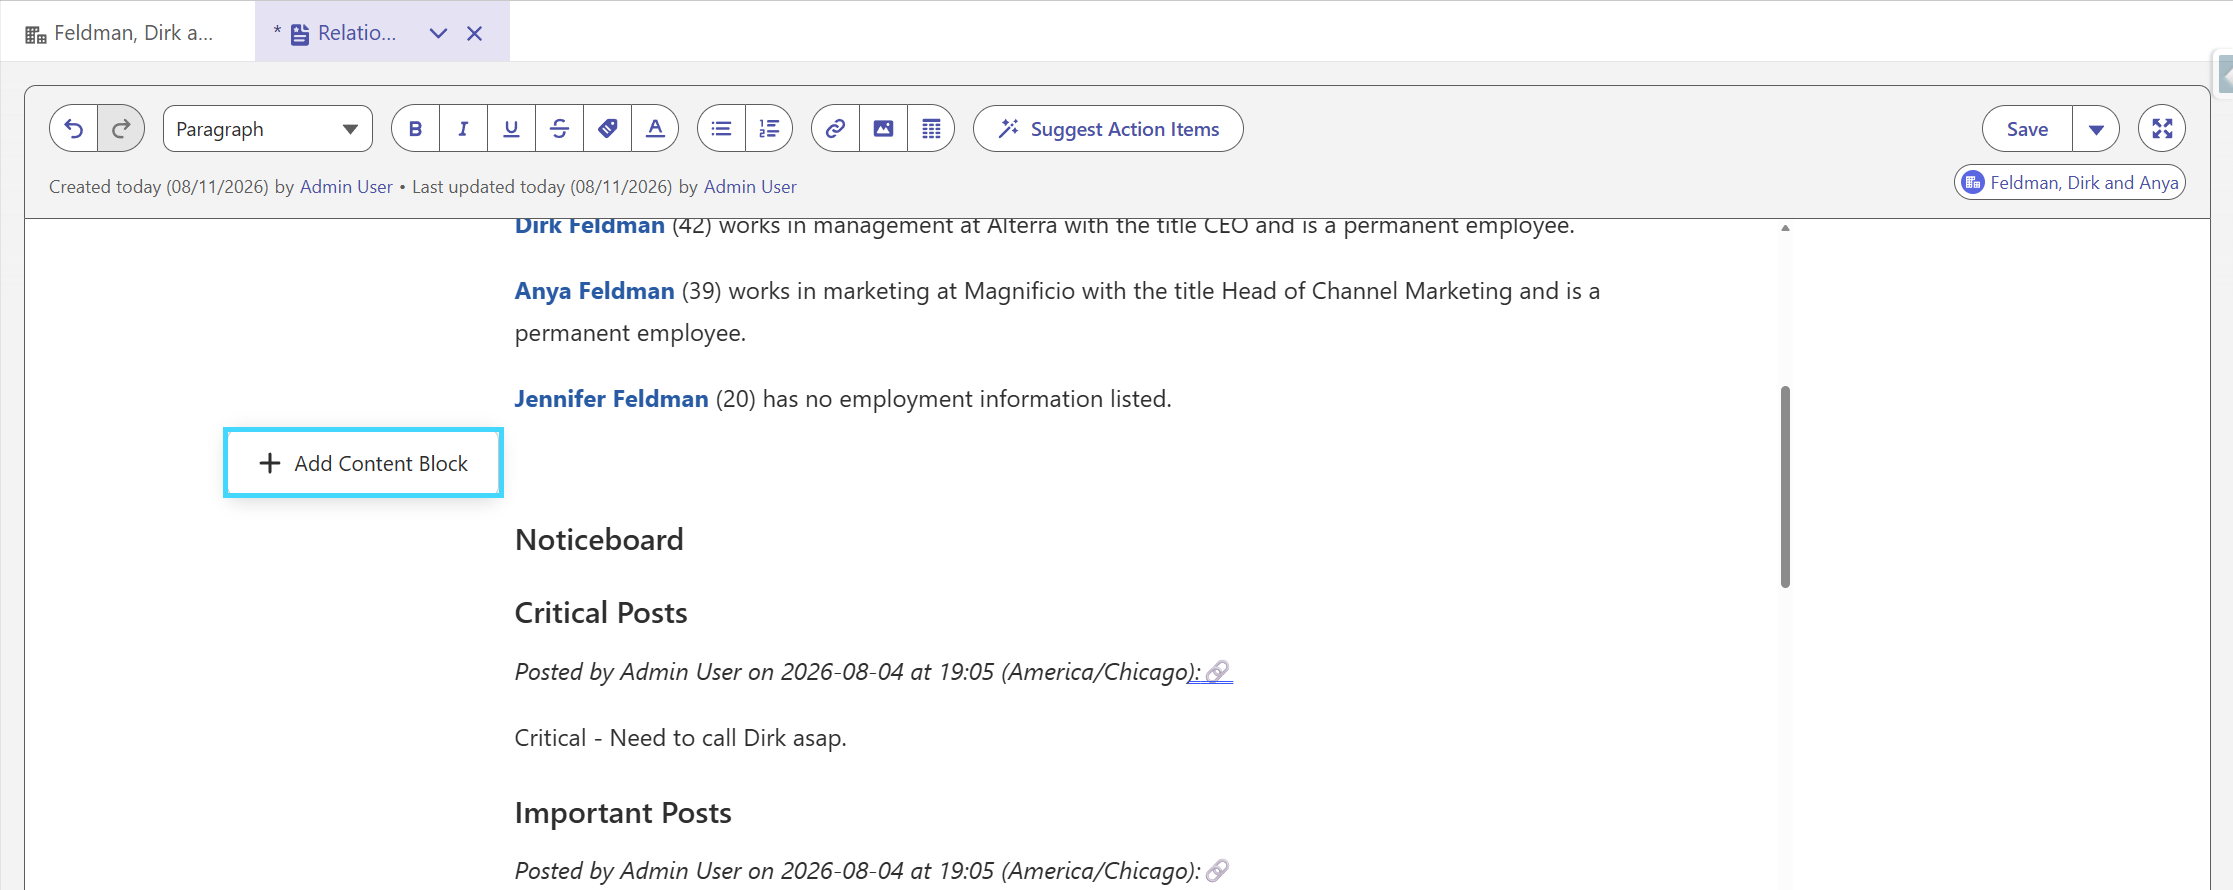Click the household icon in Feldman tab
Image resolution: width=2233 pixels, height=890 pixels.
pos(36,35)
